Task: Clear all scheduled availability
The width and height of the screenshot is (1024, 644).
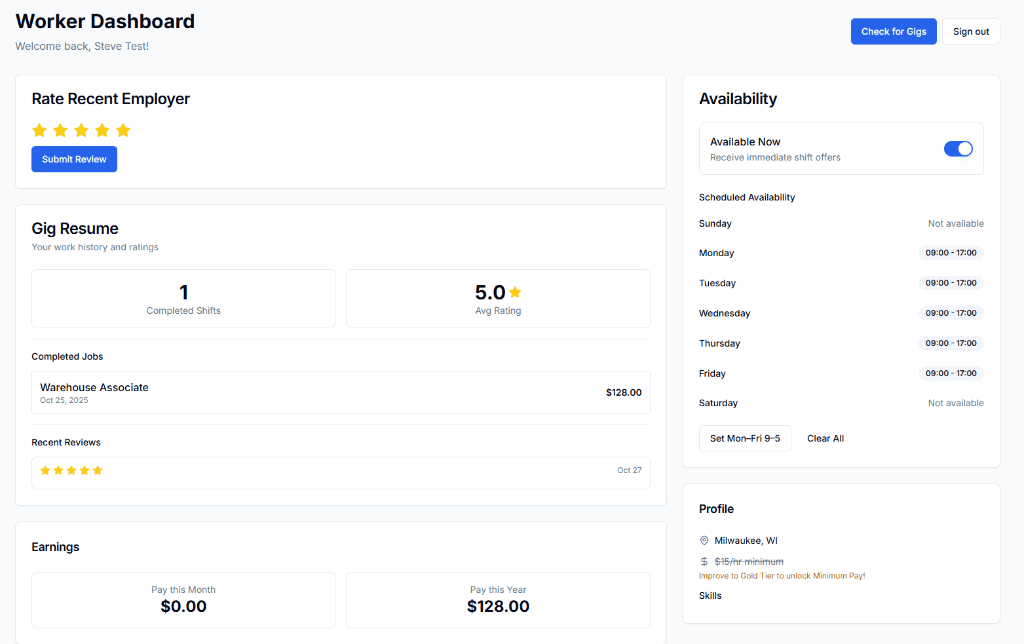Action: 825,438
